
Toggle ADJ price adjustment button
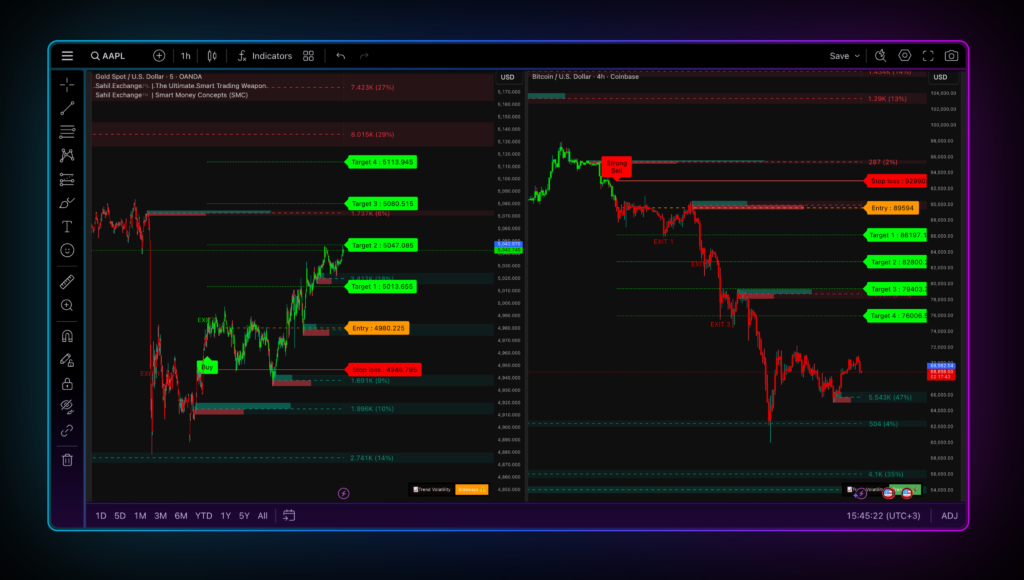(949, 516)
